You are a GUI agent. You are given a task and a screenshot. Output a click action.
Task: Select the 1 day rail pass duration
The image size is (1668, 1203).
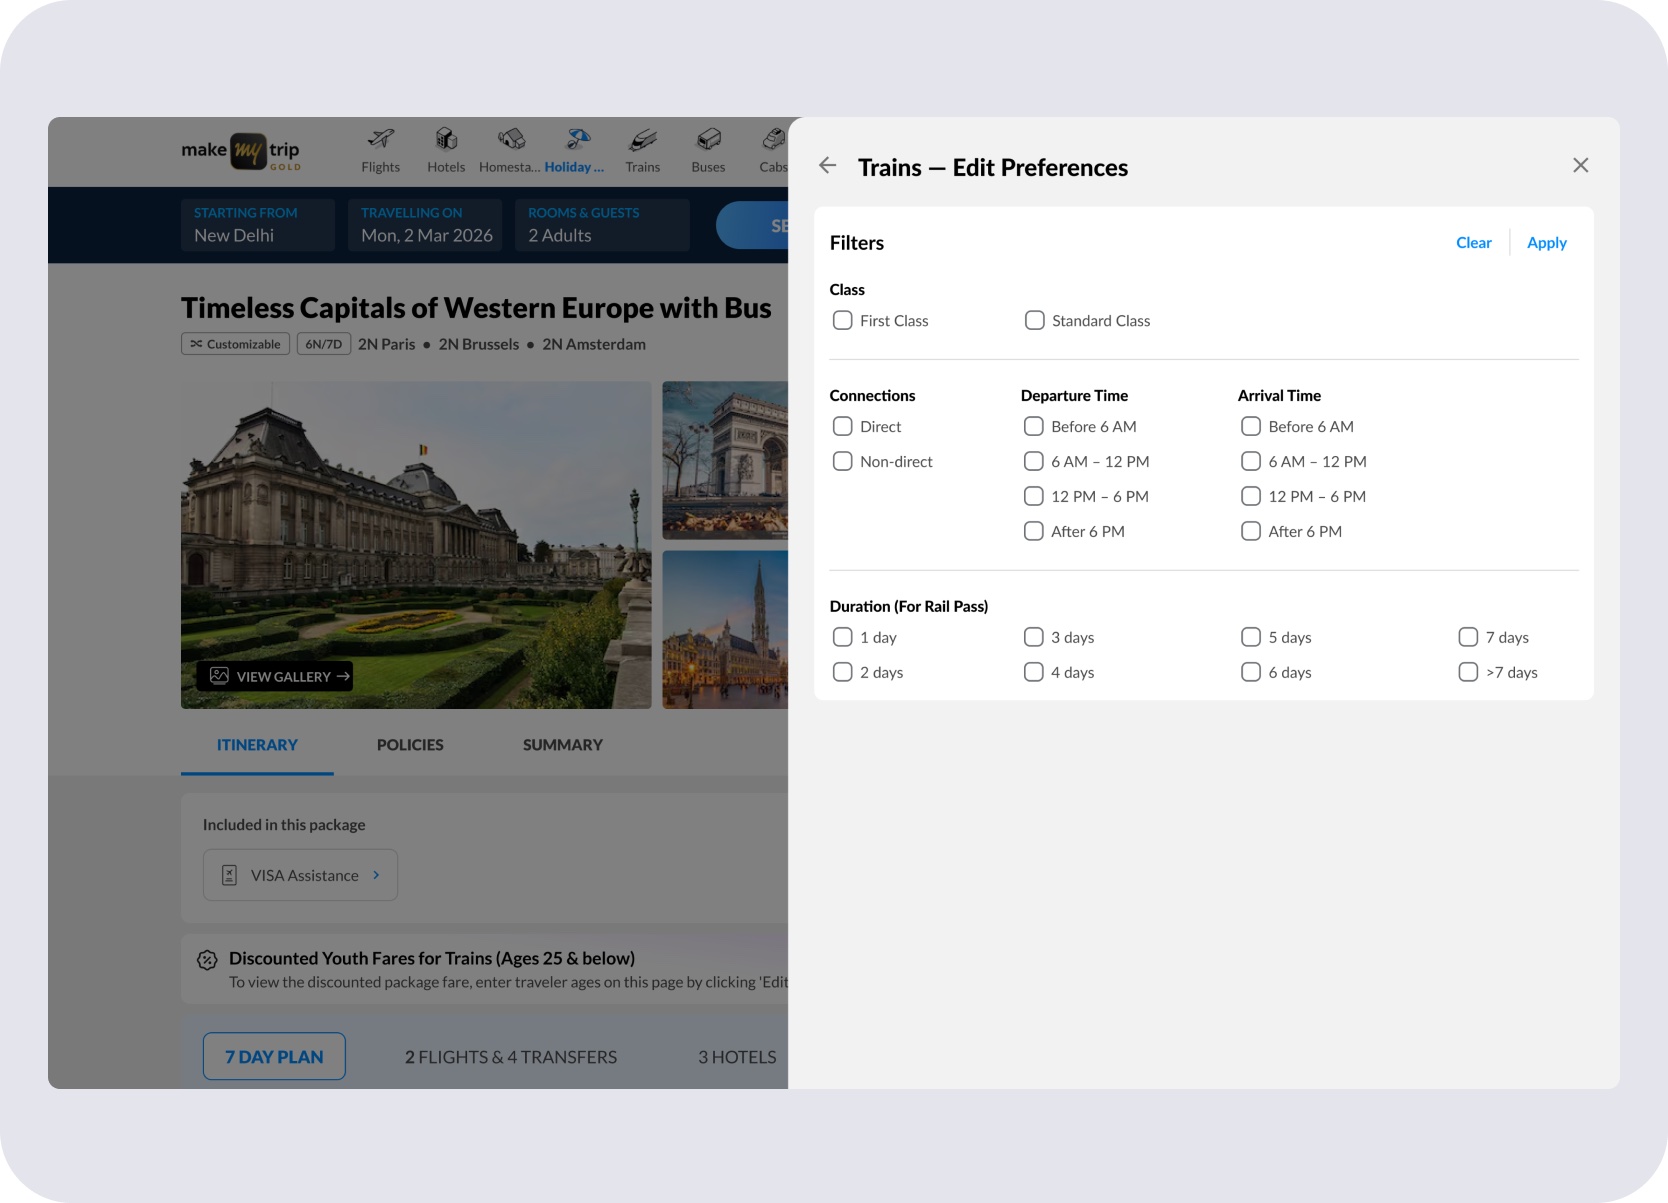coord(843,637)
